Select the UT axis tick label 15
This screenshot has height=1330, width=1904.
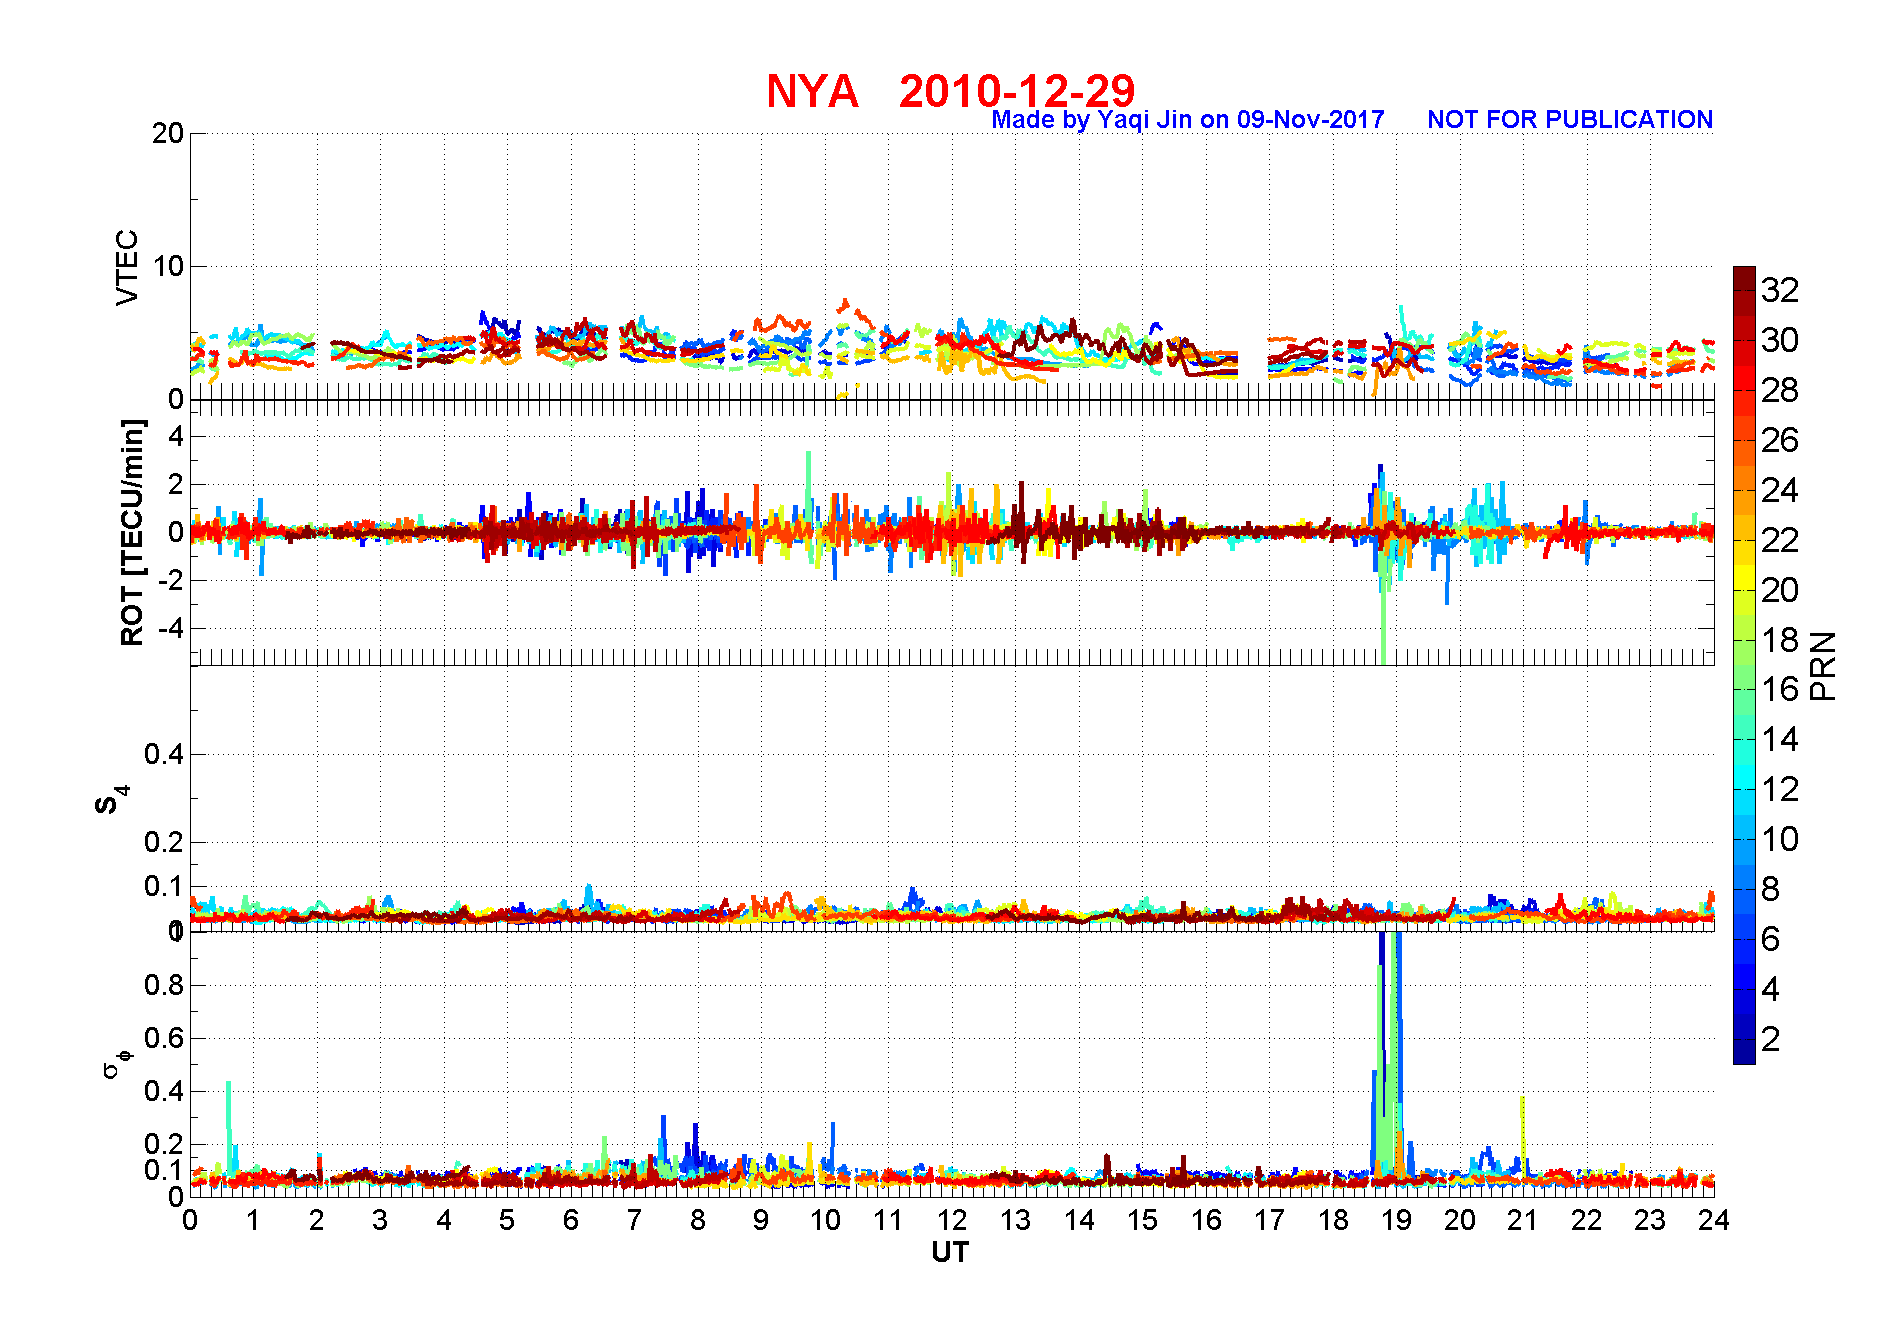(x=1143, y=1221)
